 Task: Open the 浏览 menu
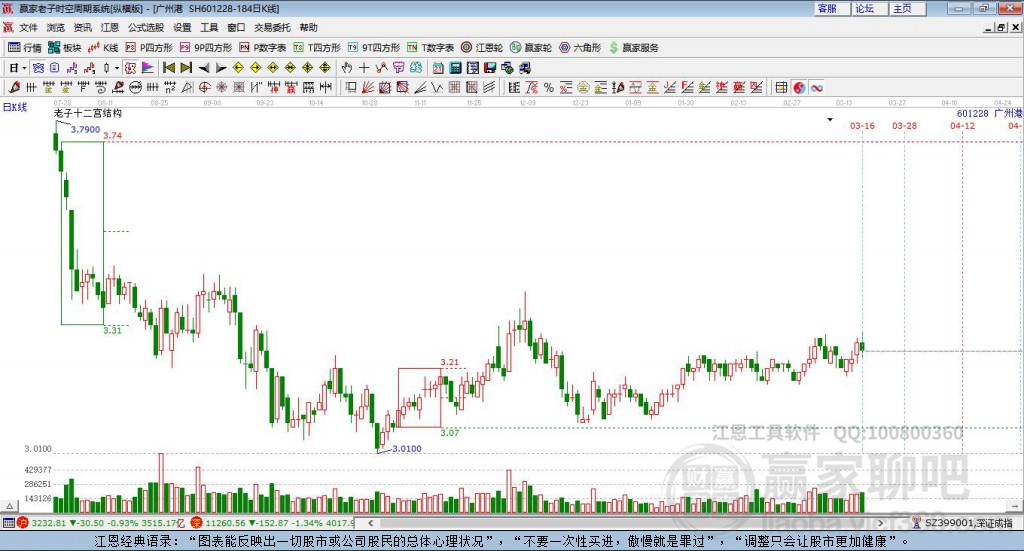[x=56, y=27]
